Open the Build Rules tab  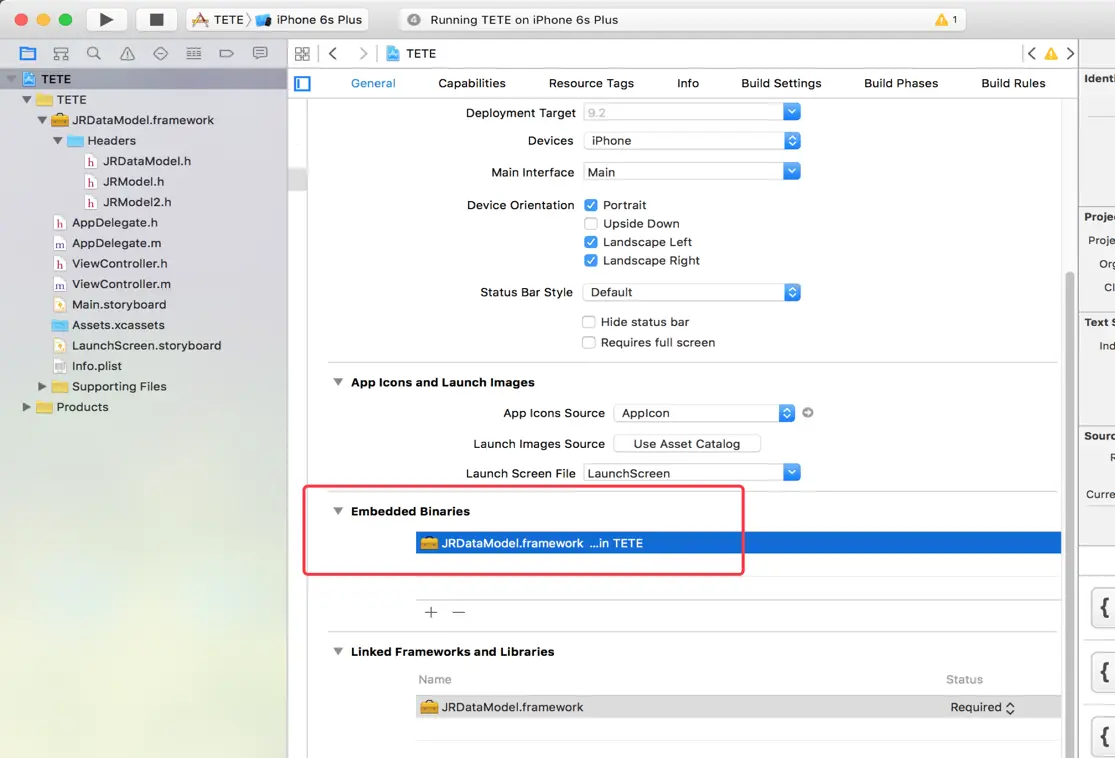pyautogui.click(x=1013, y=83)
